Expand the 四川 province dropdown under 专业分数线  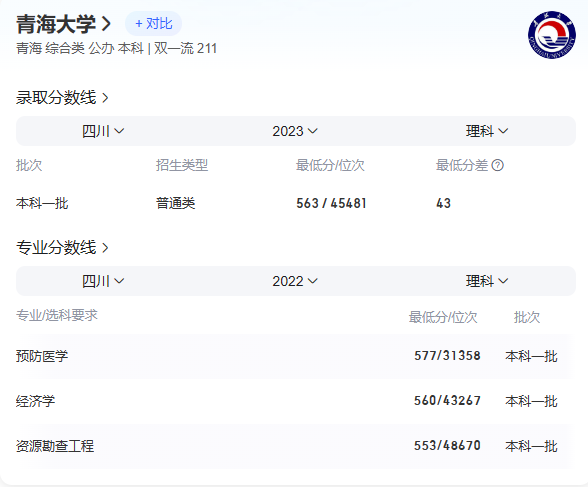coord(103,281)
